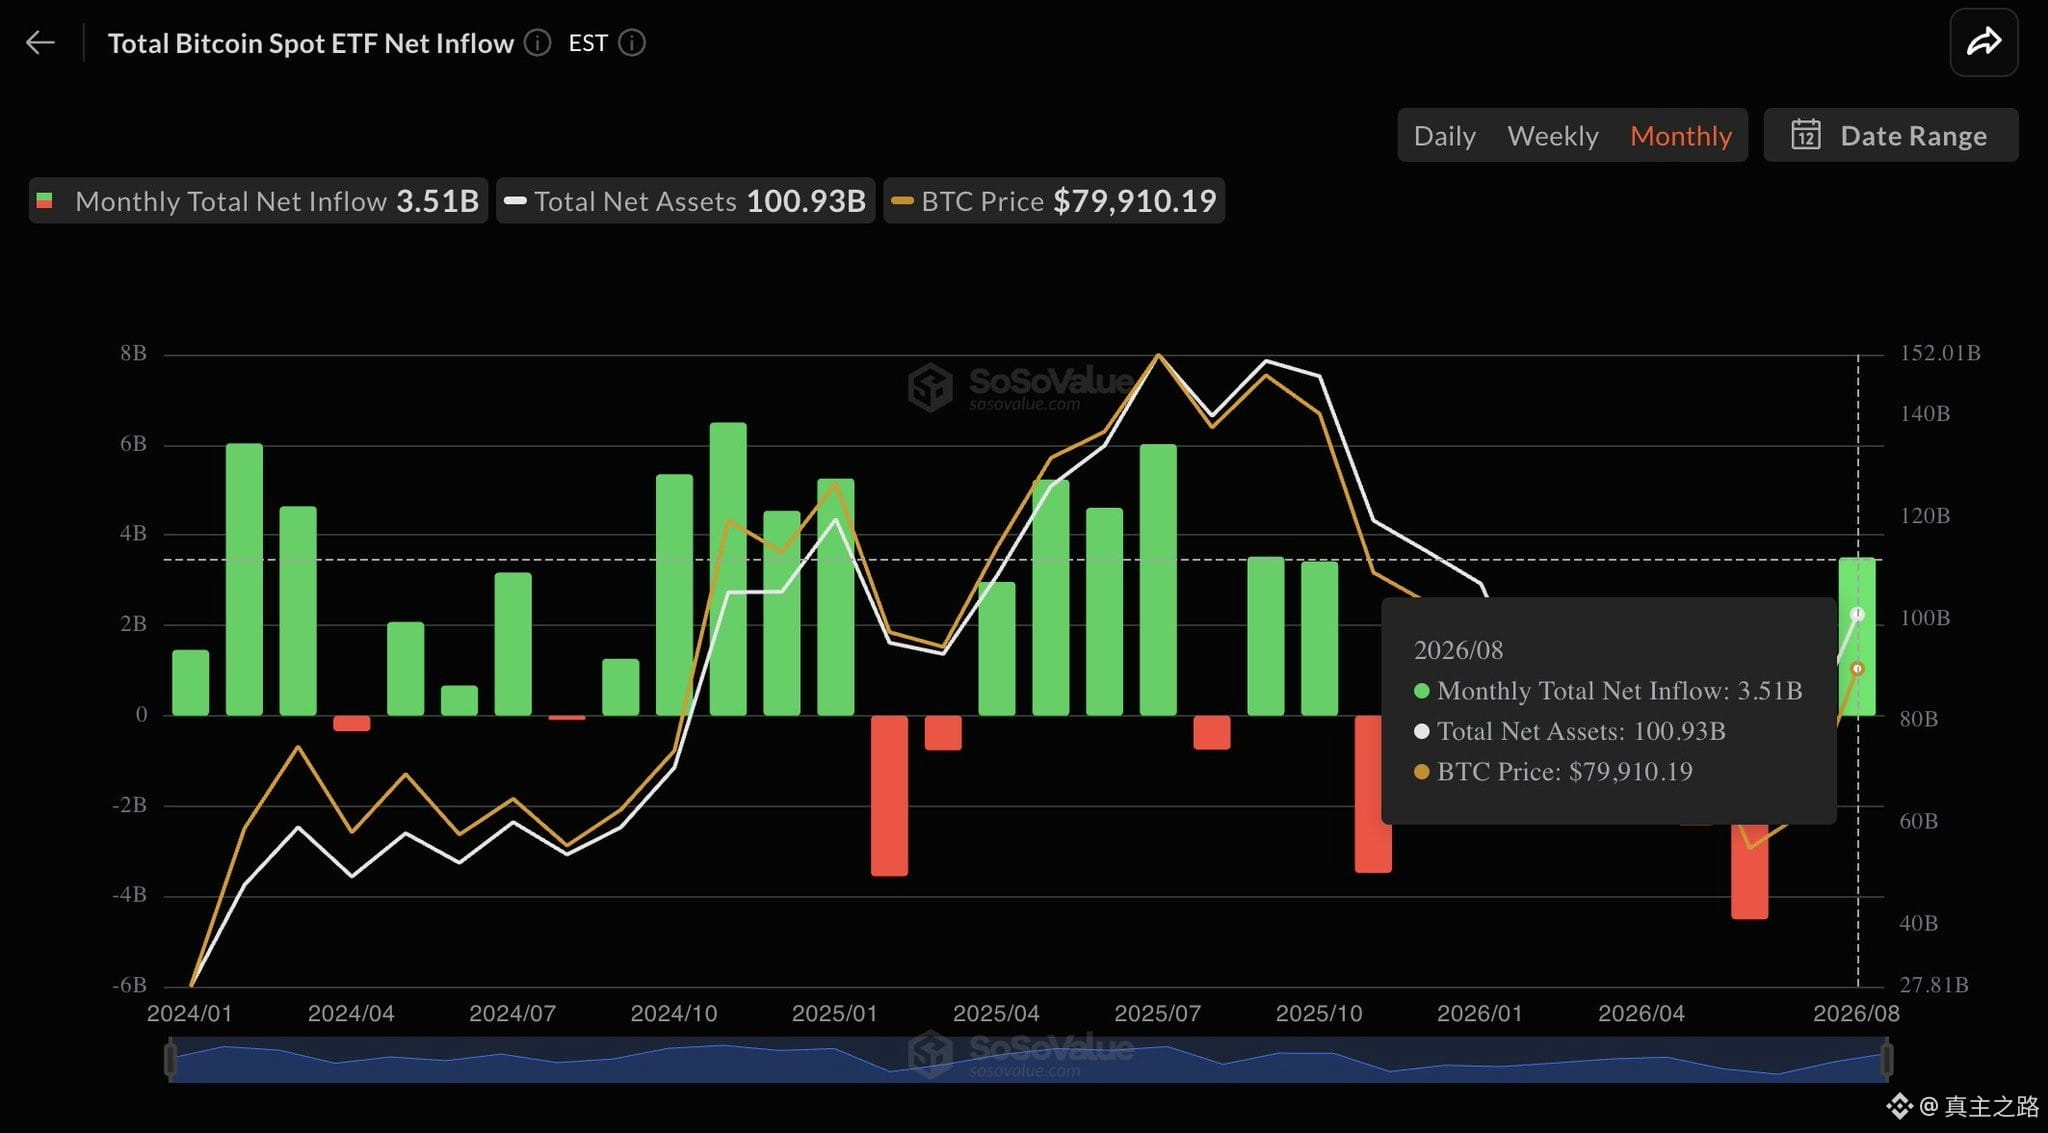Click the blue range navigator area chart

[1028, 1060]
